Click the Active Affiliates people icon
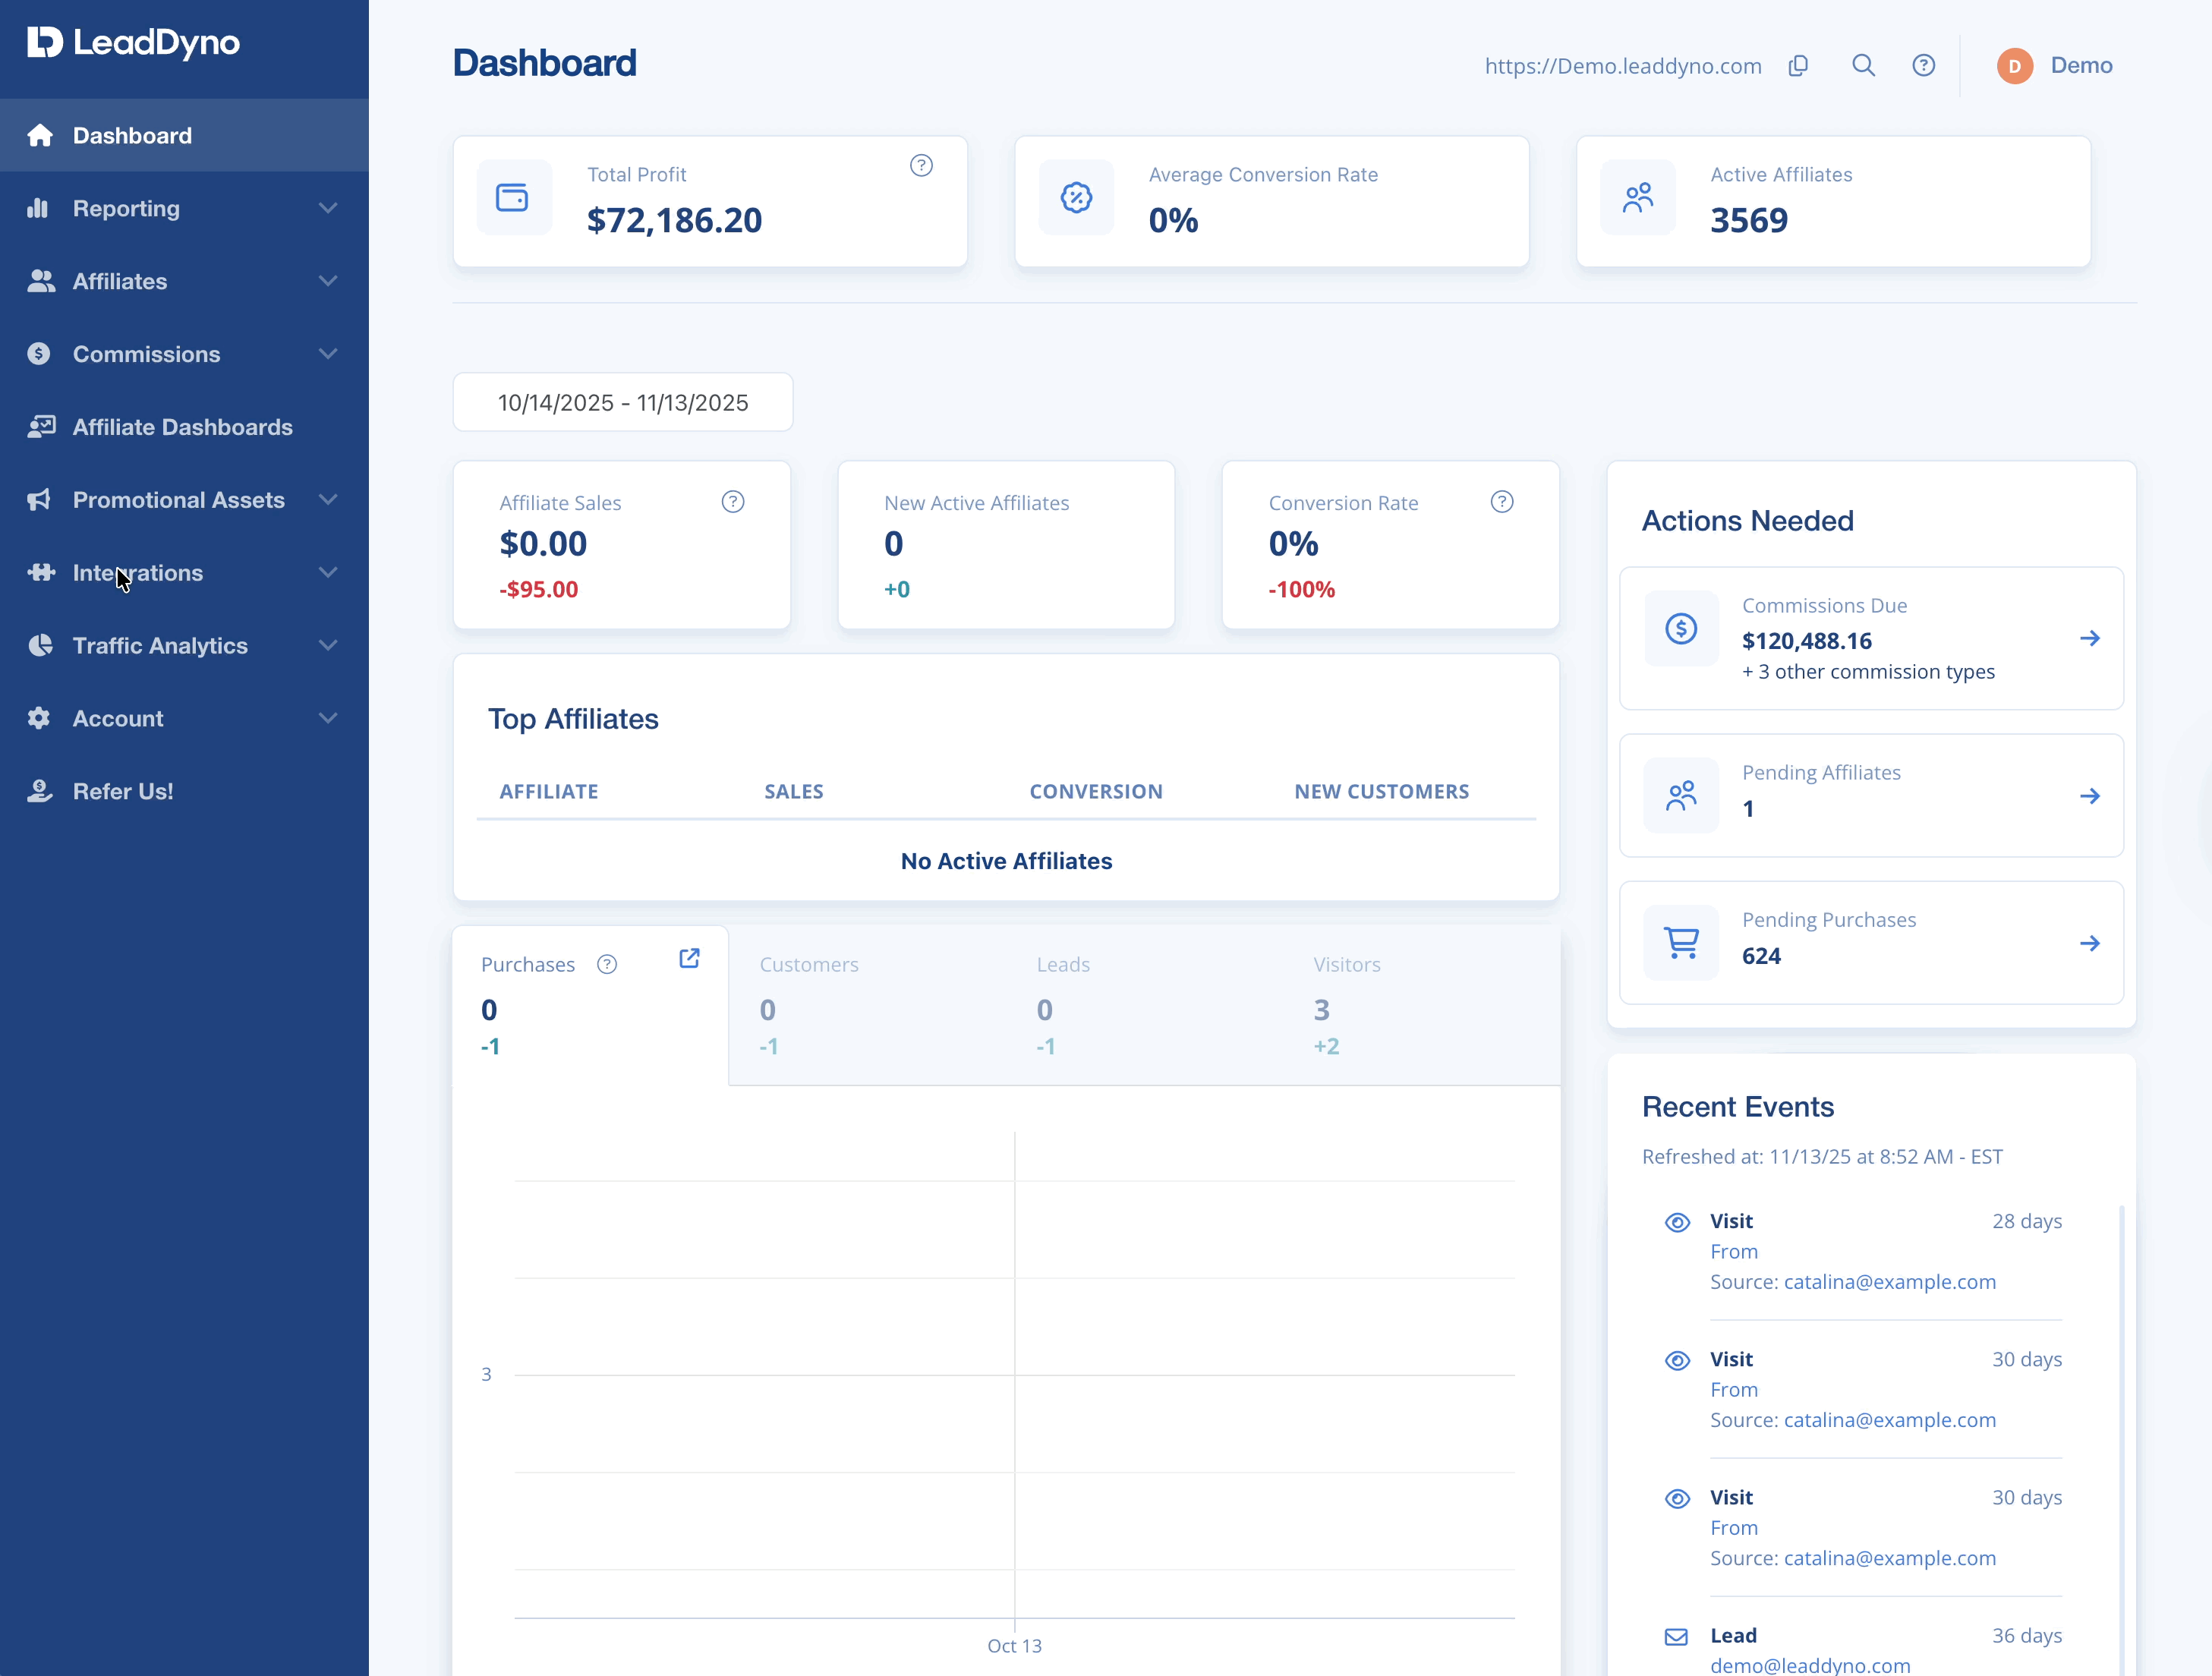The width and height of the screenshot is (2212, 1676). pyautogui.click(x=1638, y=198)
